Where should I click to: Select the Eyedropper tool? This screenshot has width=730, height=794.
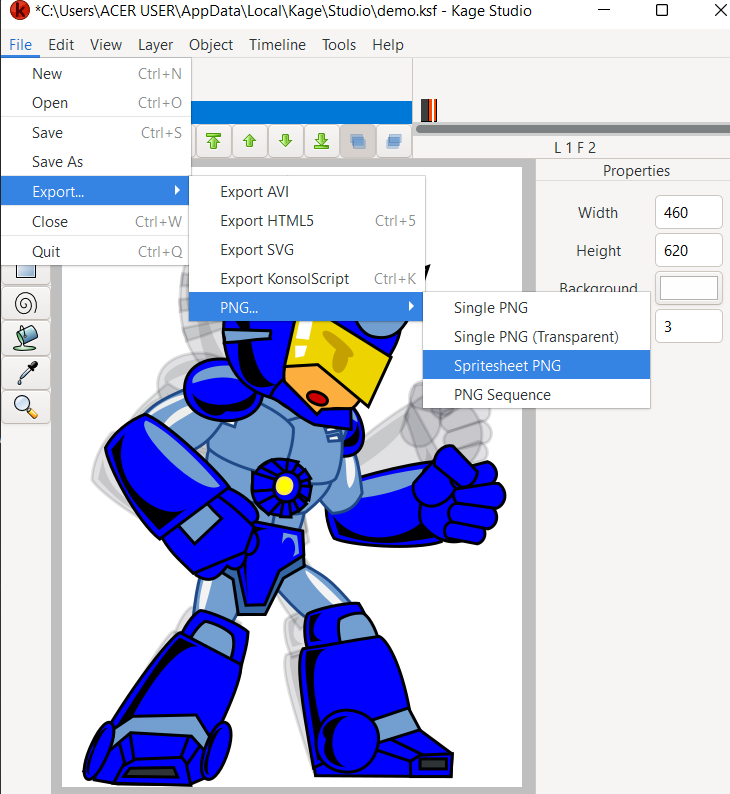[26, 373]
